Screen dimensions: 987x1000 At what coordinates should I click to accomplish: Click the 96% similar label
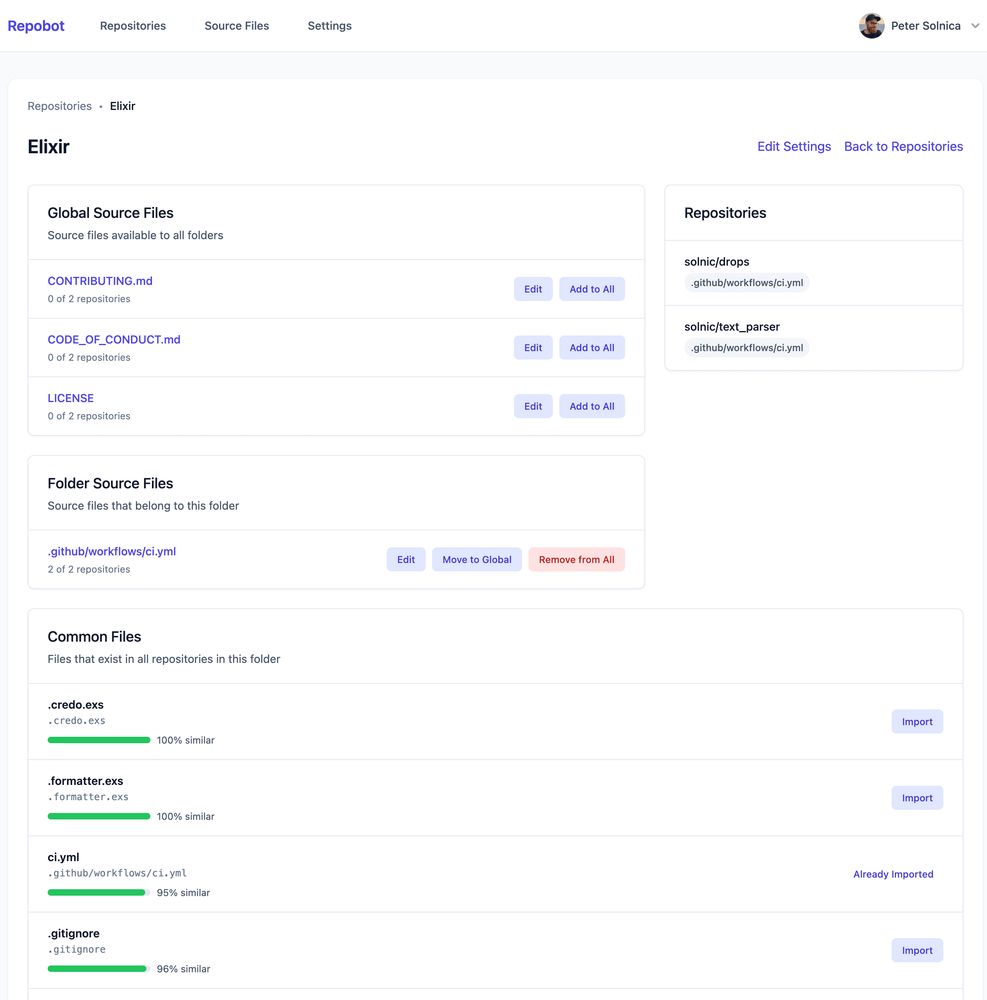(x=183, y=969)
